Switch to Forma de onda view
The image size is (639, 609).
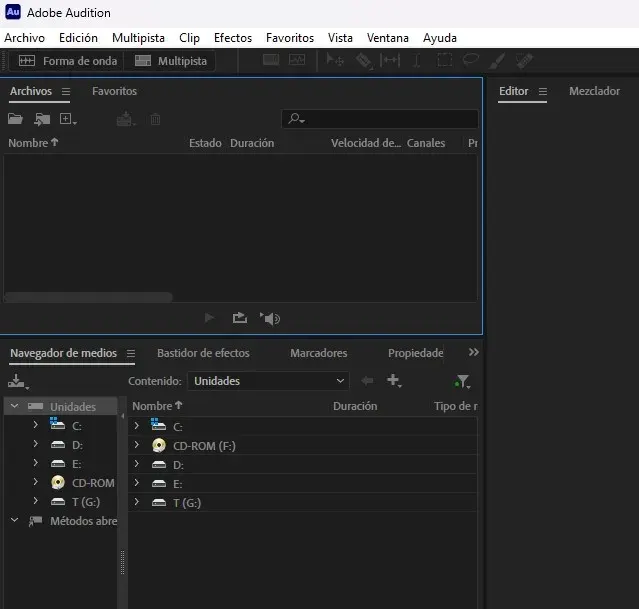(67, 61)
